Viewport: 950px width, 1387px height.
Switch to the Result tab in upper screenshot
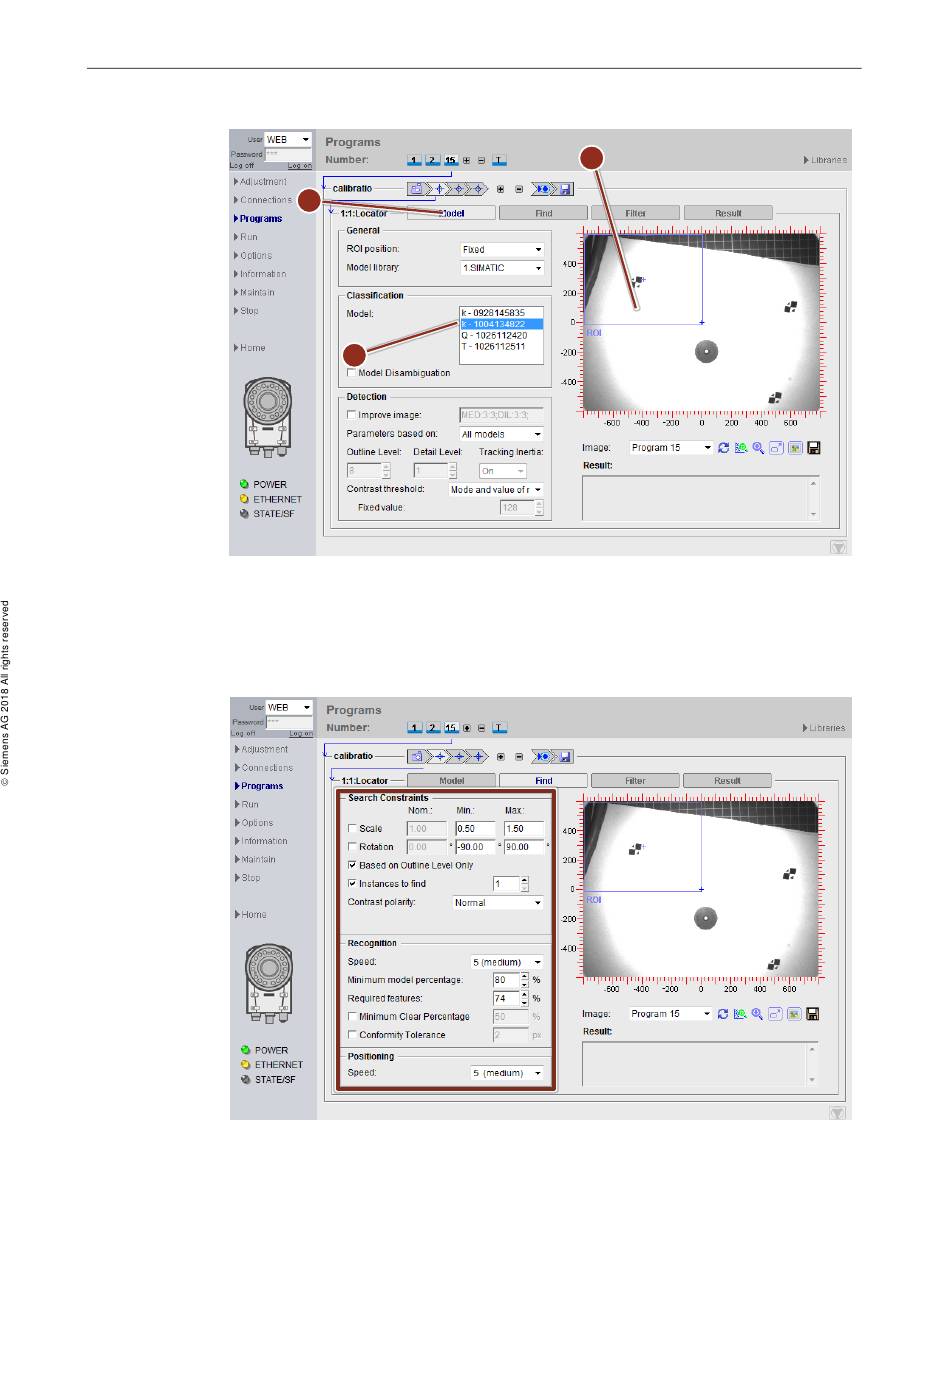tap(728, 213)
